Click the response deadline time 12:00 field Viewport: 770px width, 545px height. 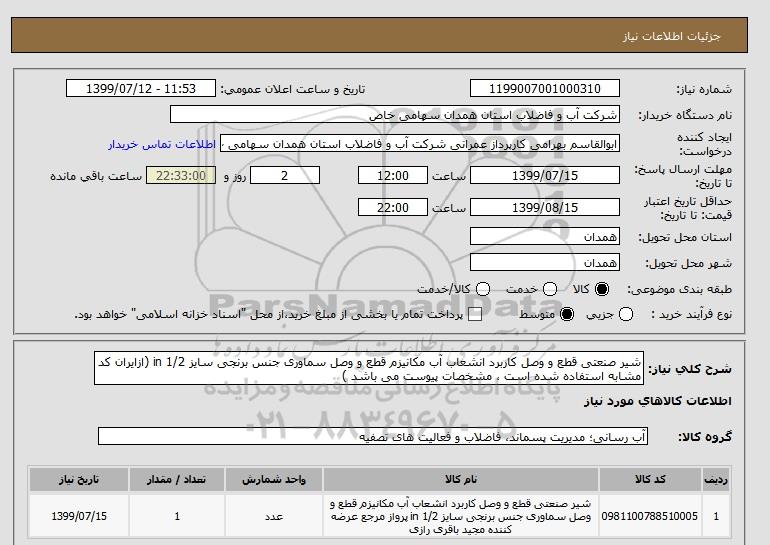click(x=393, y=175)
